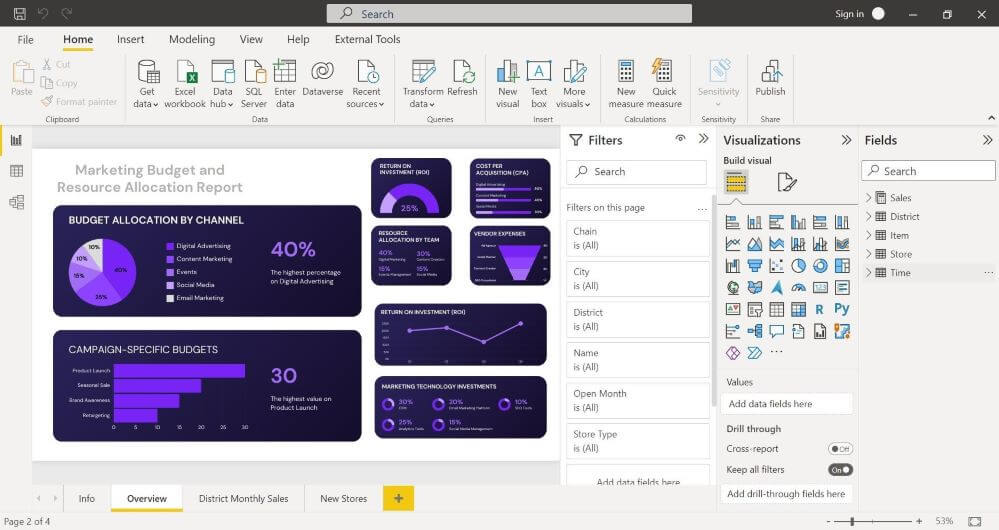Expand the District table in Fields
The image size is (999, 530).
click(868, 217)
